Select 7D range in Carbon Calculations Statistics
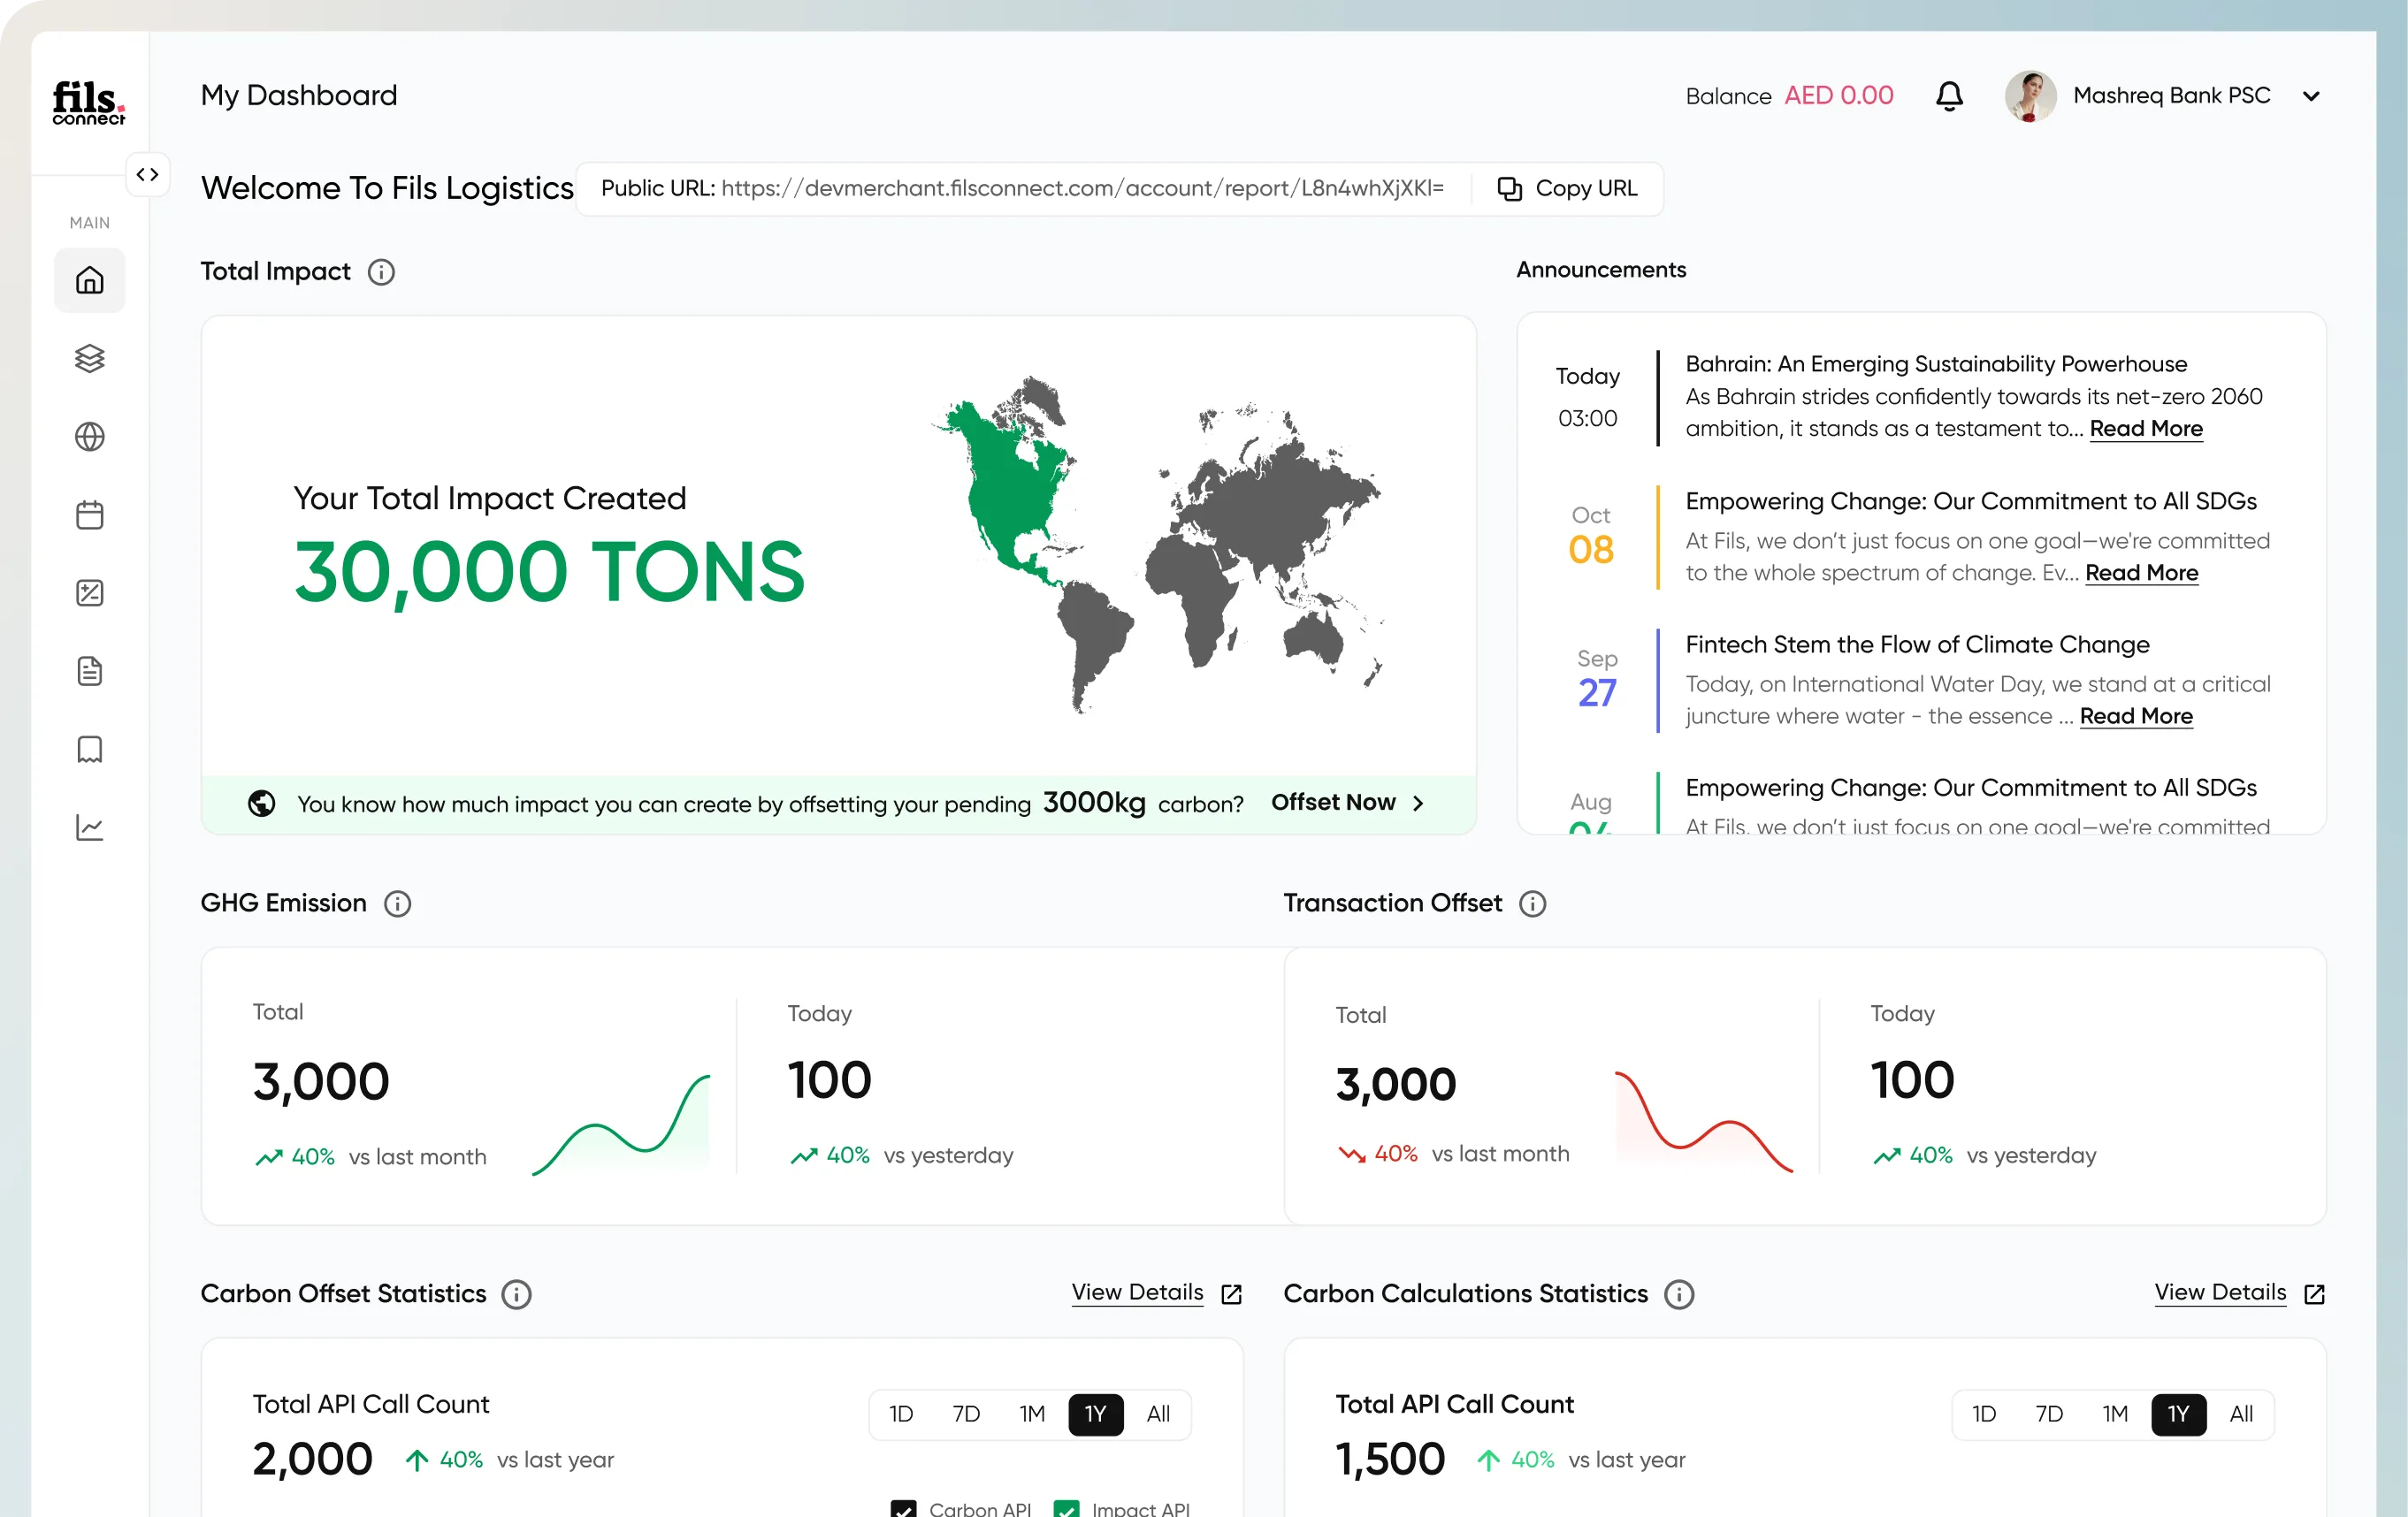 tap(2049, 1414)
